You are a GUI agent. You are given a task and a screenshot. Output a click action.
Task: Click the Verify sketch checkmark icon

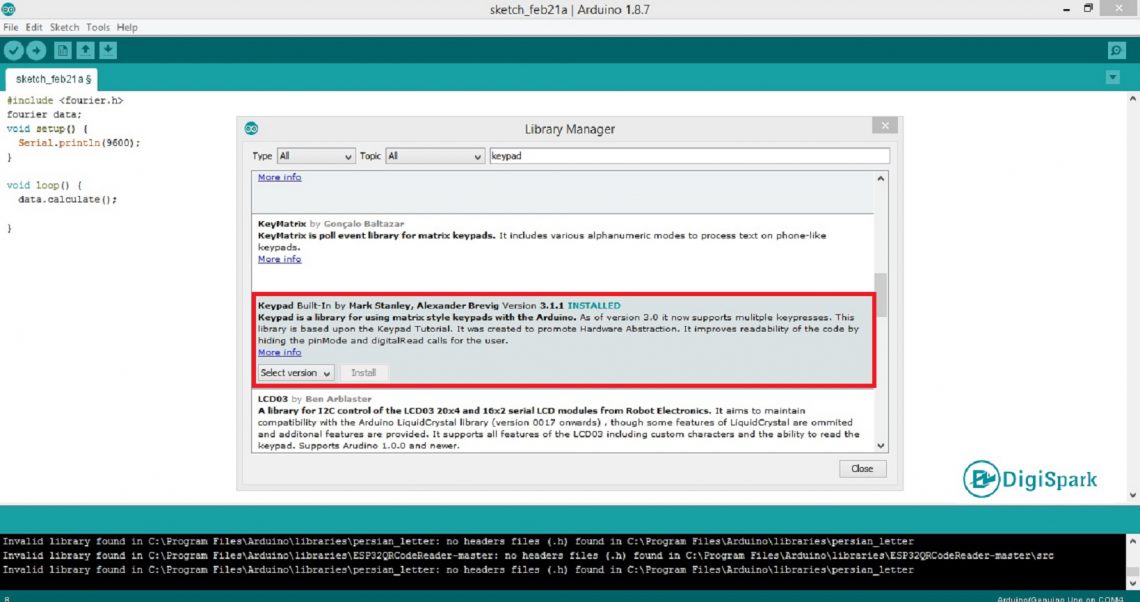click(13, 50)
